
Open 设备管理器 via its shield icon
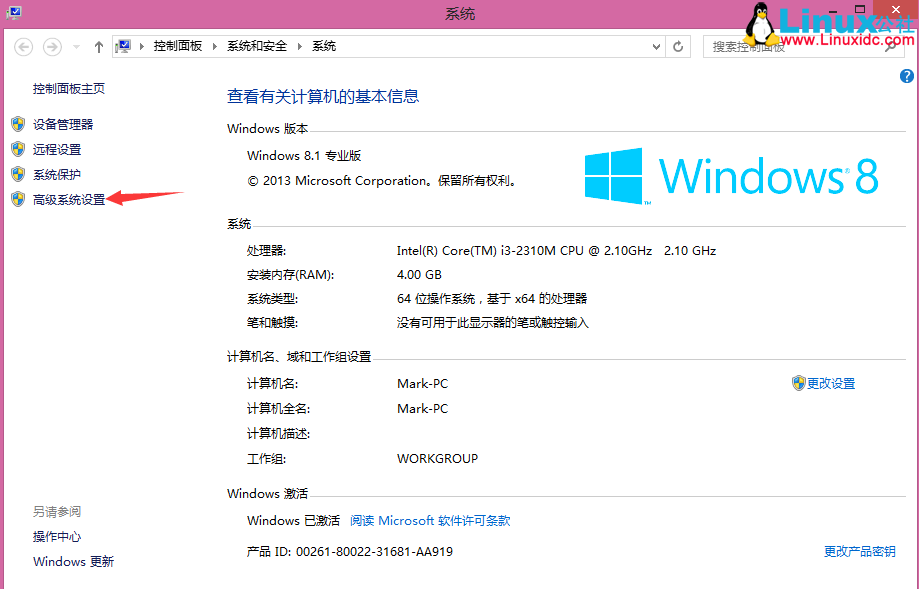click(18, 124)
